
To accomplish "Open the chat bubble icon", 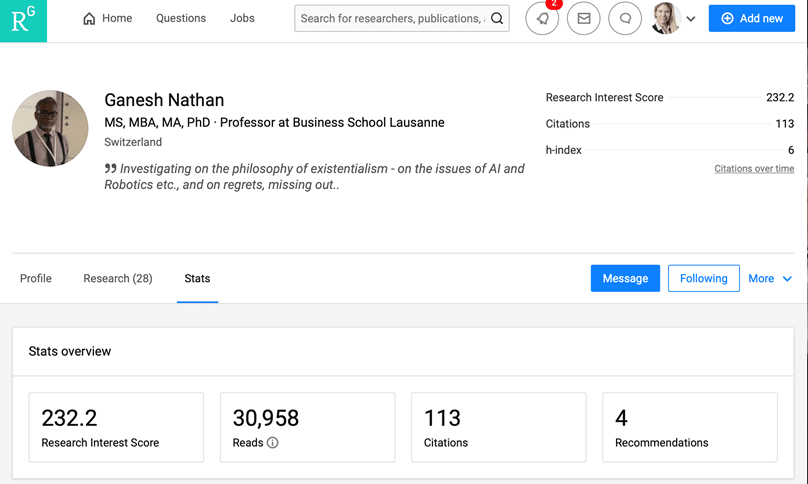I will [x=625, y=19].
